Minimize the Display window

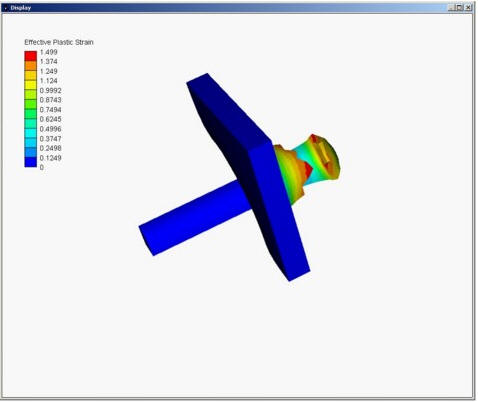coord(451,7)
